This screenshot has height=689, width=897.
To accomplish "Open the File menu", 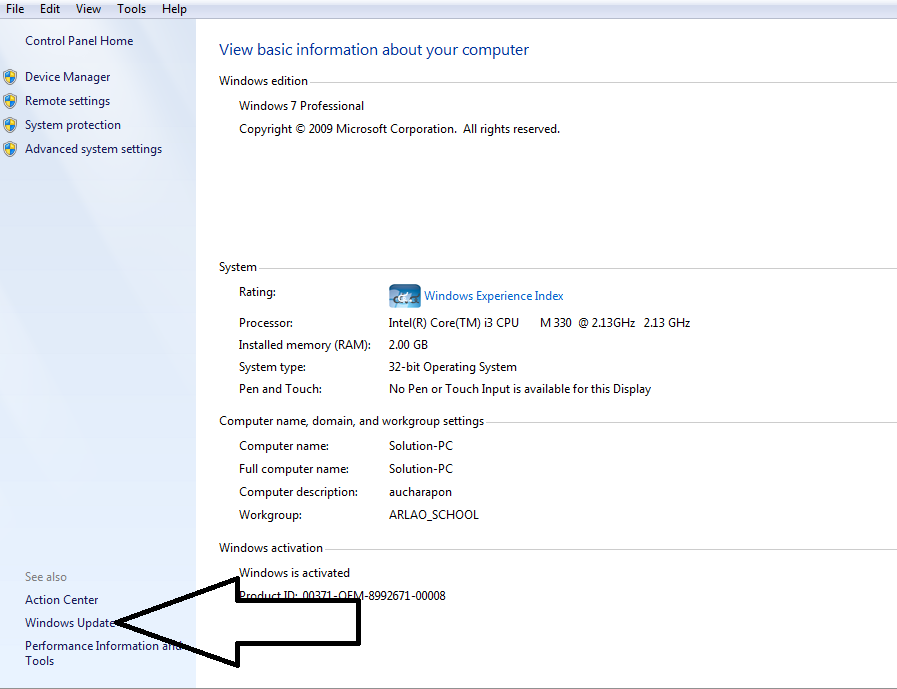I will [x=15, y=9].
